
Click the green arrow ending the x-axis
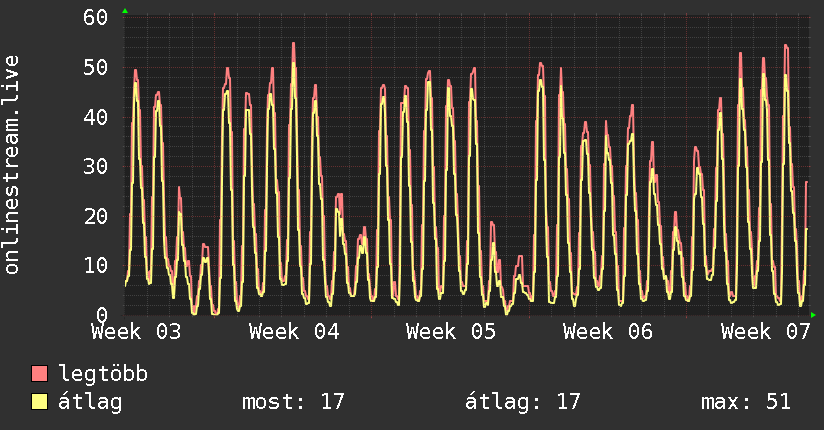coord(813,315)
